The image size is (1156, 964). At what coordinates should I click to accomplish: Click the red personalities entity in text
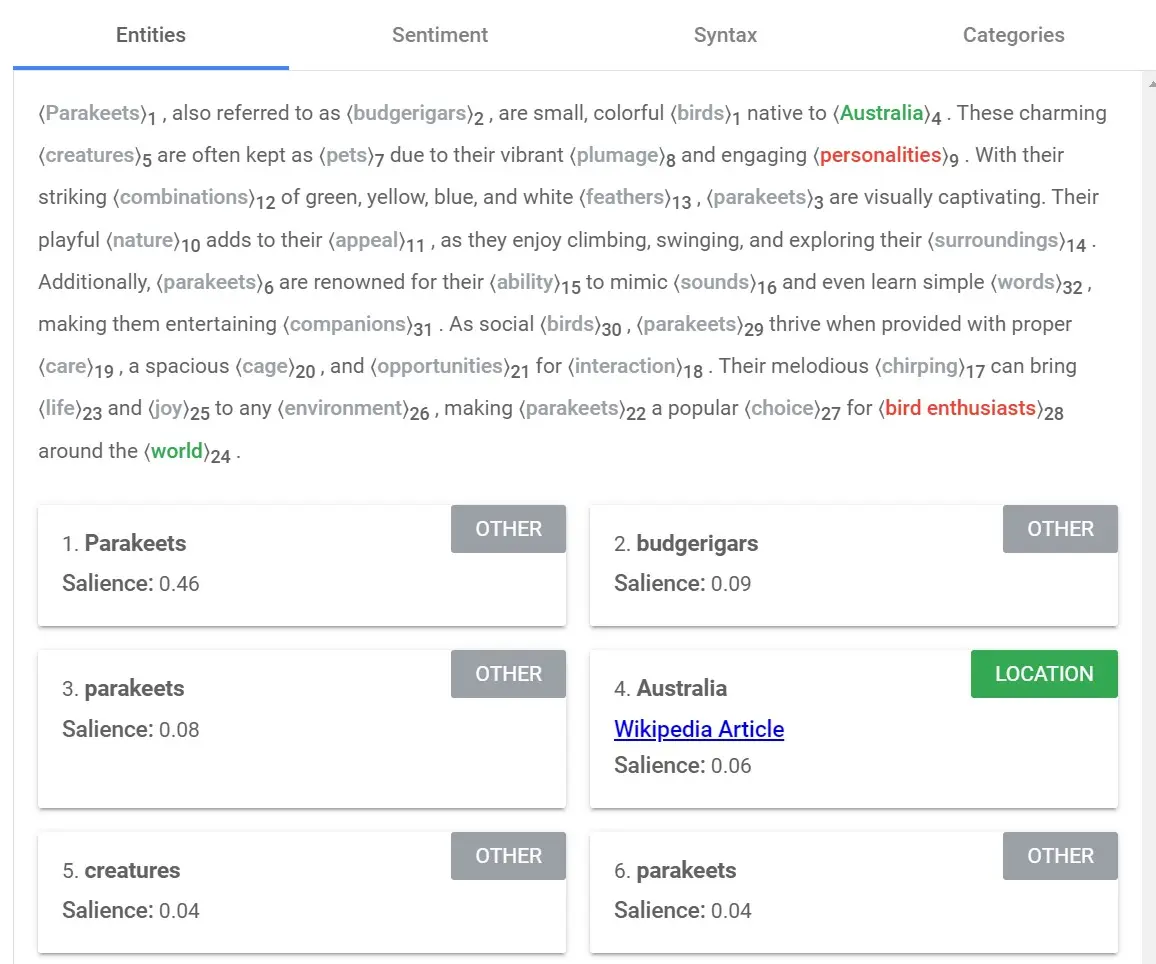(880, 155)
